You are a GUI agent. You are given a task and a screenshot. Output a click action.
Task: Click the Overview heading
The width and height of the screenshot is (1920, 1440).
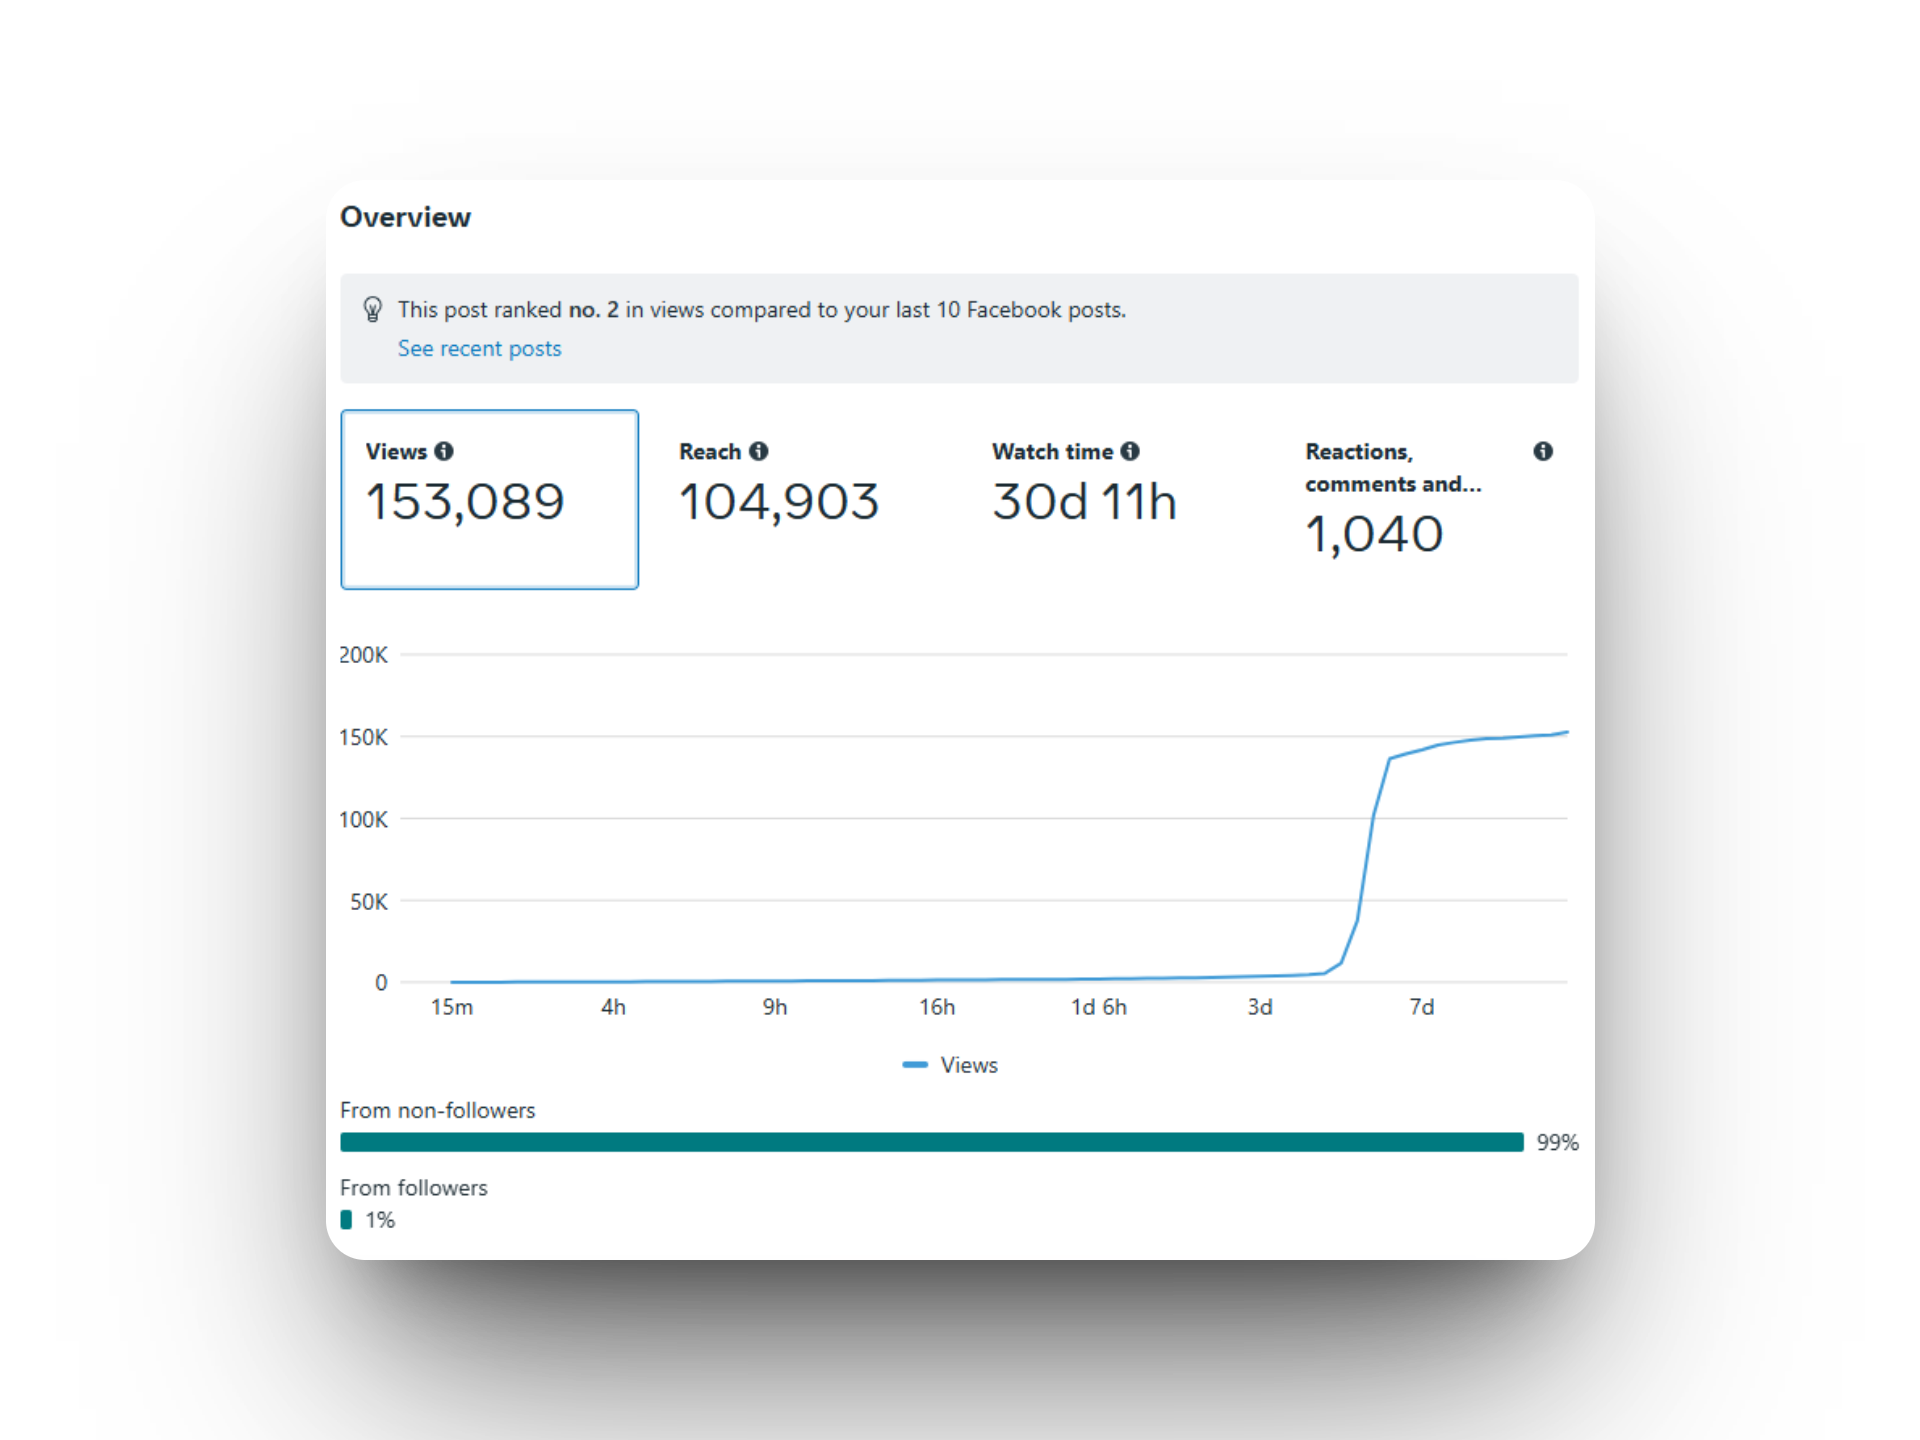pyautogui.click(x=406, y=217)
